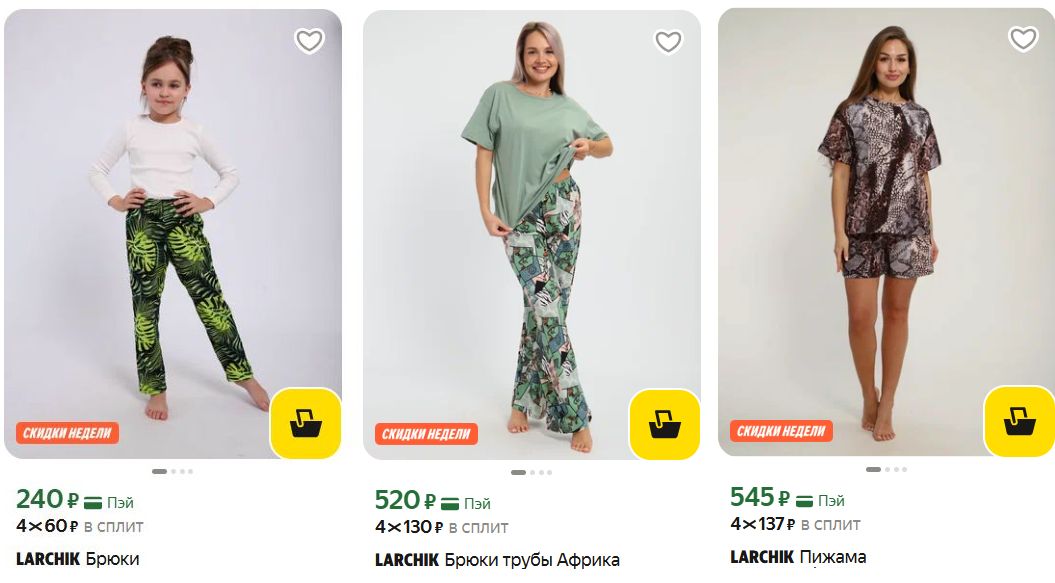
Task: Add green leaf kids pants to favorites
Action: 310,41
